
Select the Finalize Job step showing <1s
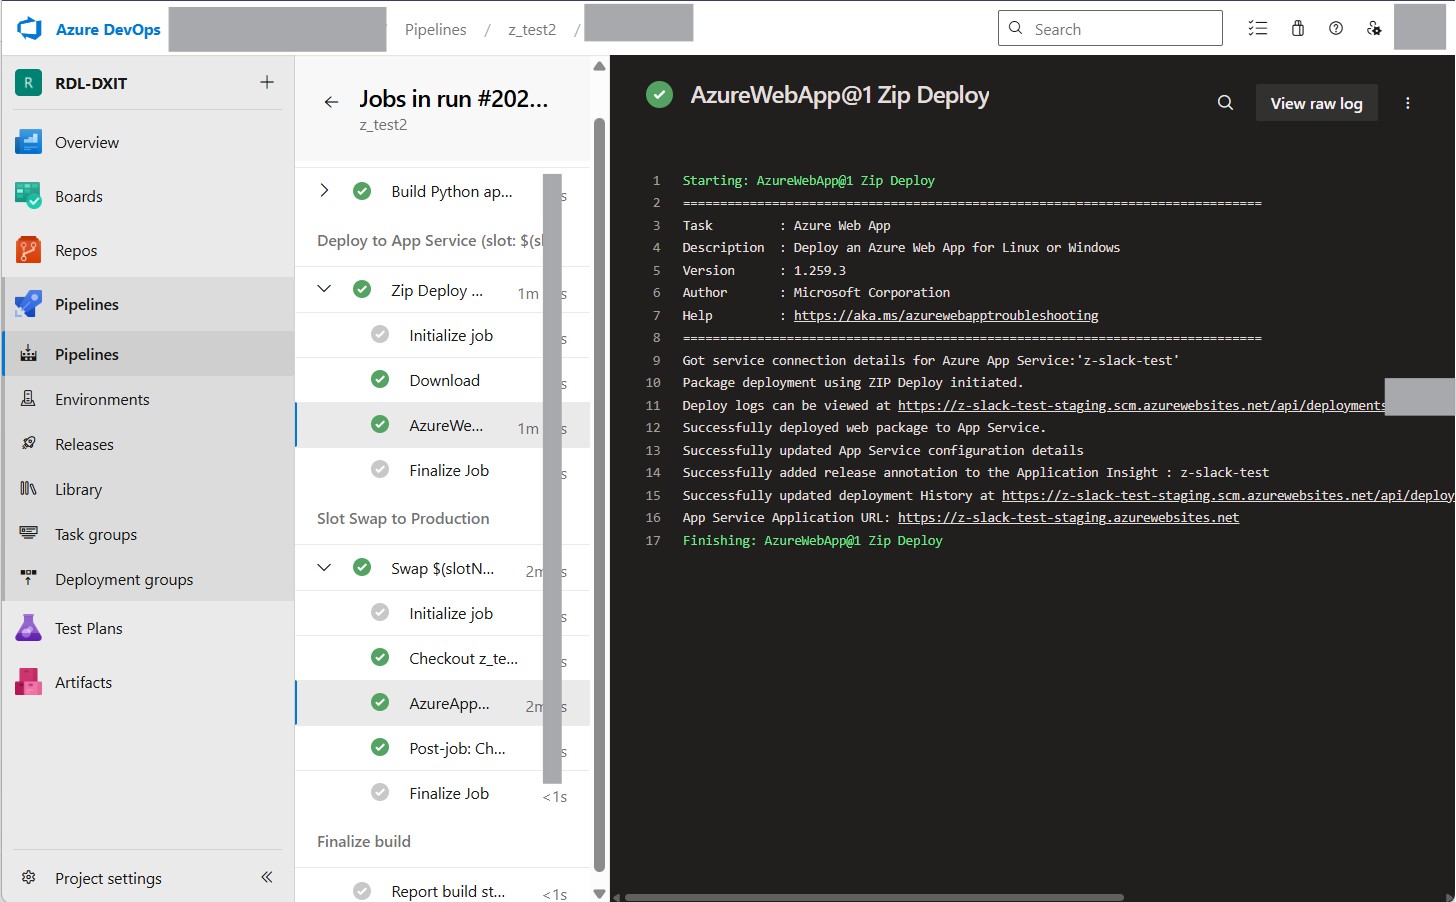442,793
